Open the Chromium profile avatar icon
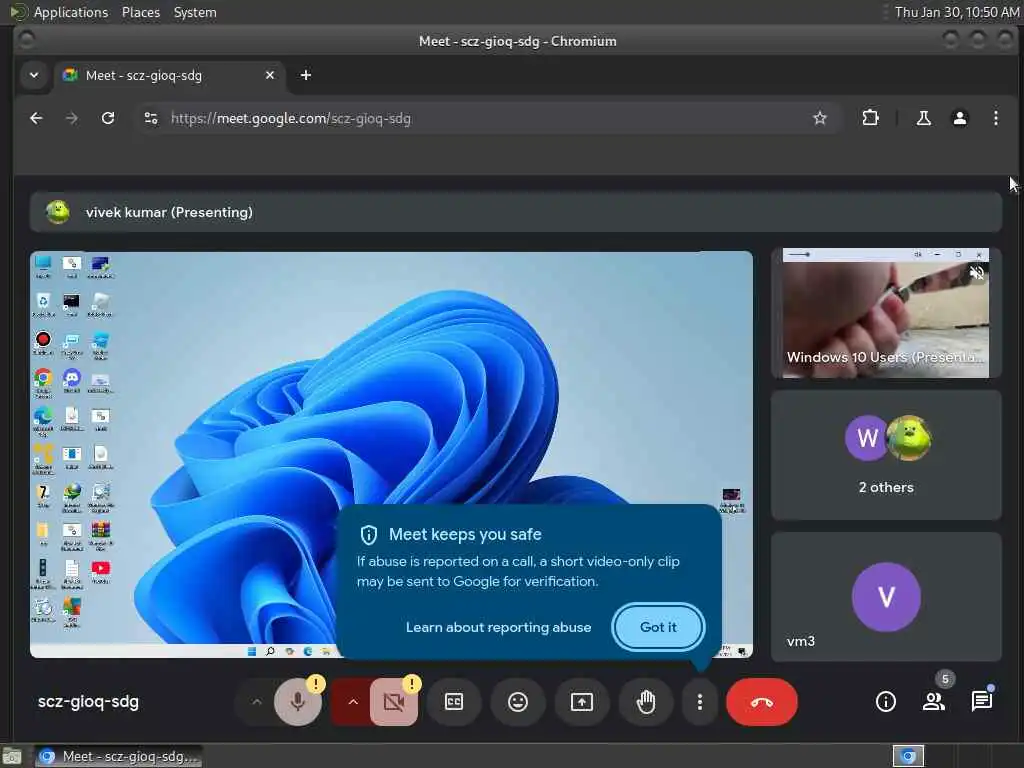The image size is (1024, 768). point(959,118)
